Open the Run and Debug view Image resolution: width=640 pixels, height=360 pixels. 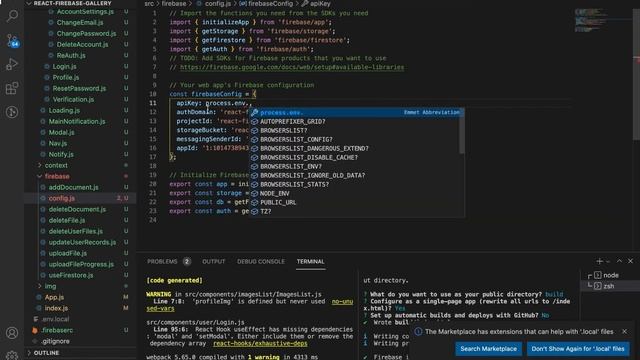[x=12, y=64]
